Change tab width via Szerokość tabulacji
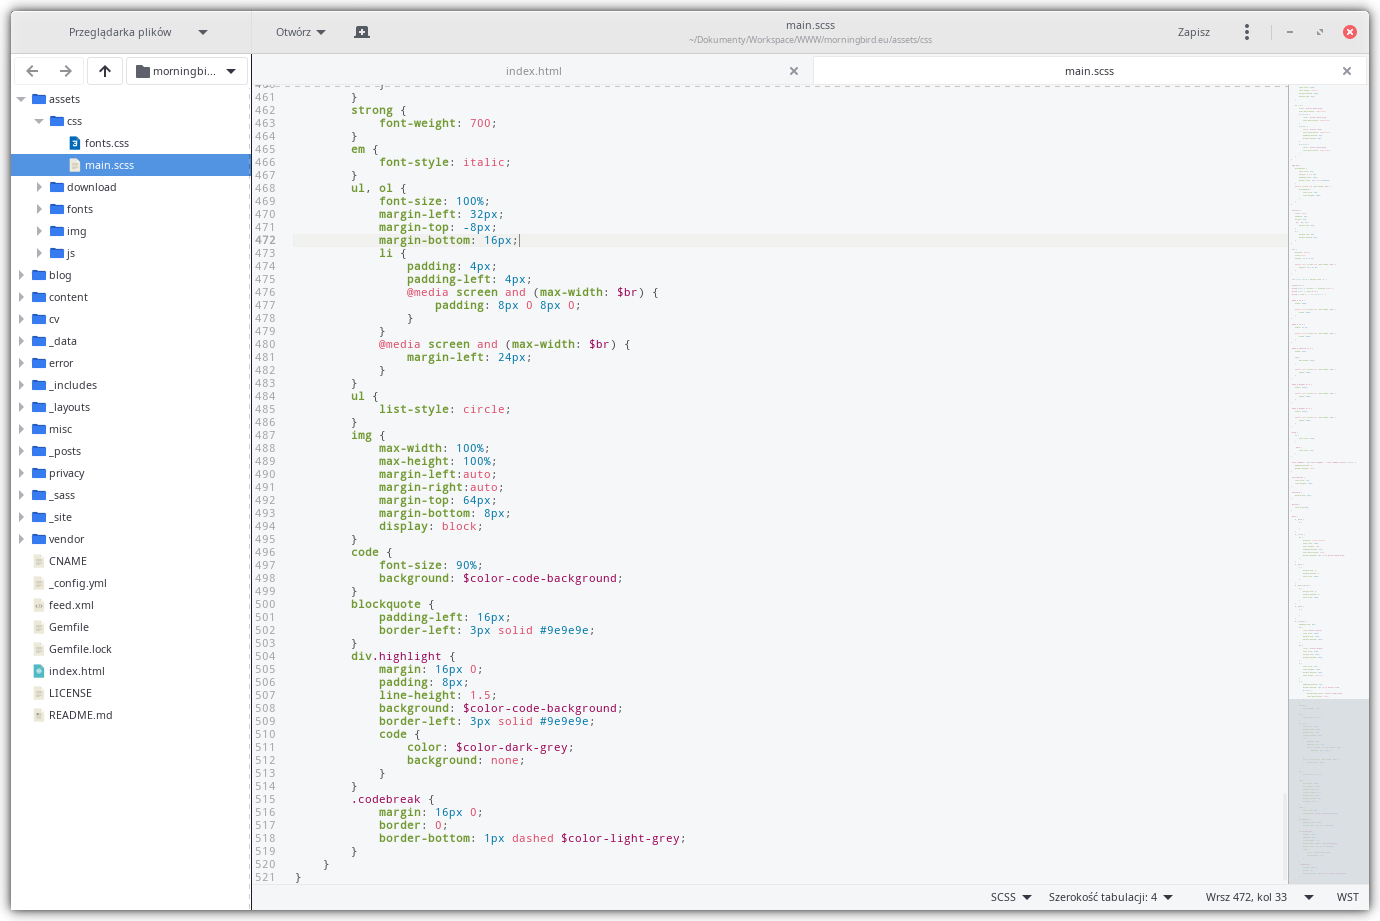Viewport: 1380px width, 921px height. (1110, 897)
